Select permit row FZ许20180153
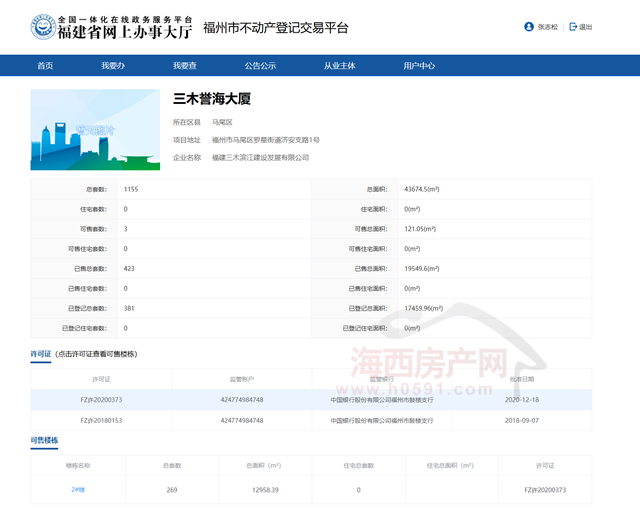Viewport: 640px width, 515px height. click(x=101, y=421)
